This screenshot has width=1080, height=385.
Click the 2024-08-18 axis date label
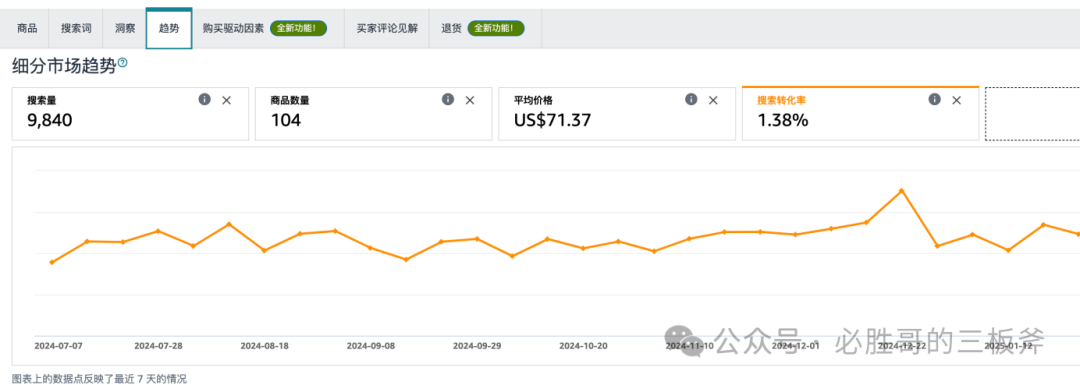(264, 346)
